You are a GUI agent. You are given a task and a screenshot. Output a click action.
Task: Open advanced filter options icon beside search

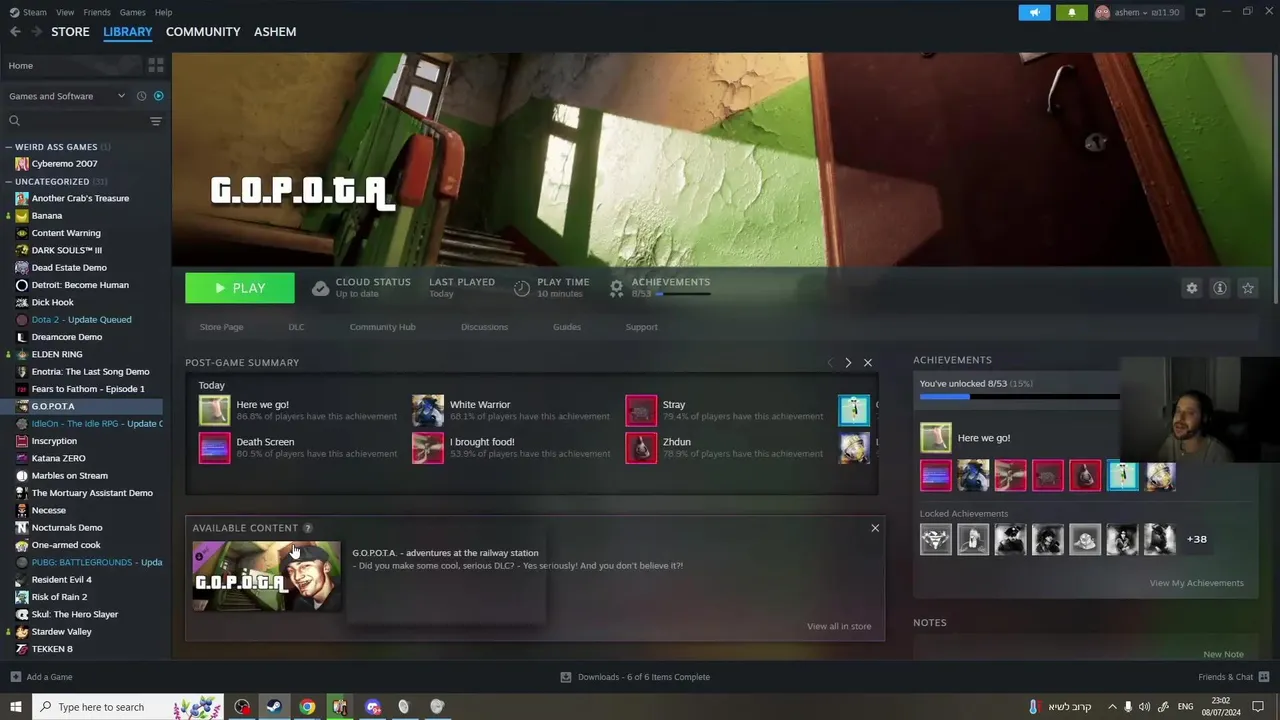coord(156,121)
